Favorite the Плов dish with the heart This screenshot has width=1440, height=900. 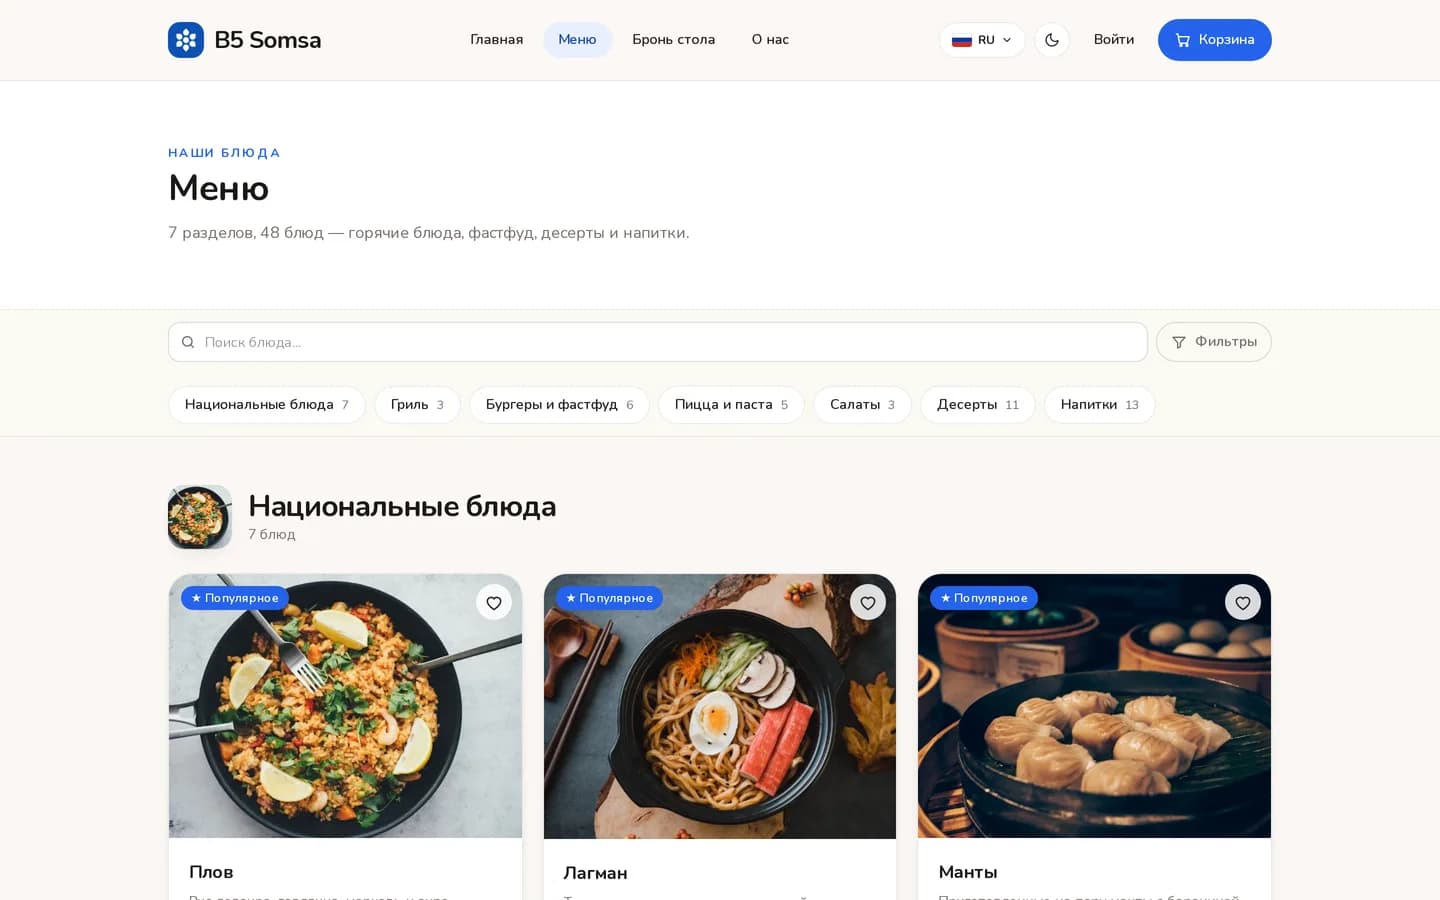pos(494,602)
